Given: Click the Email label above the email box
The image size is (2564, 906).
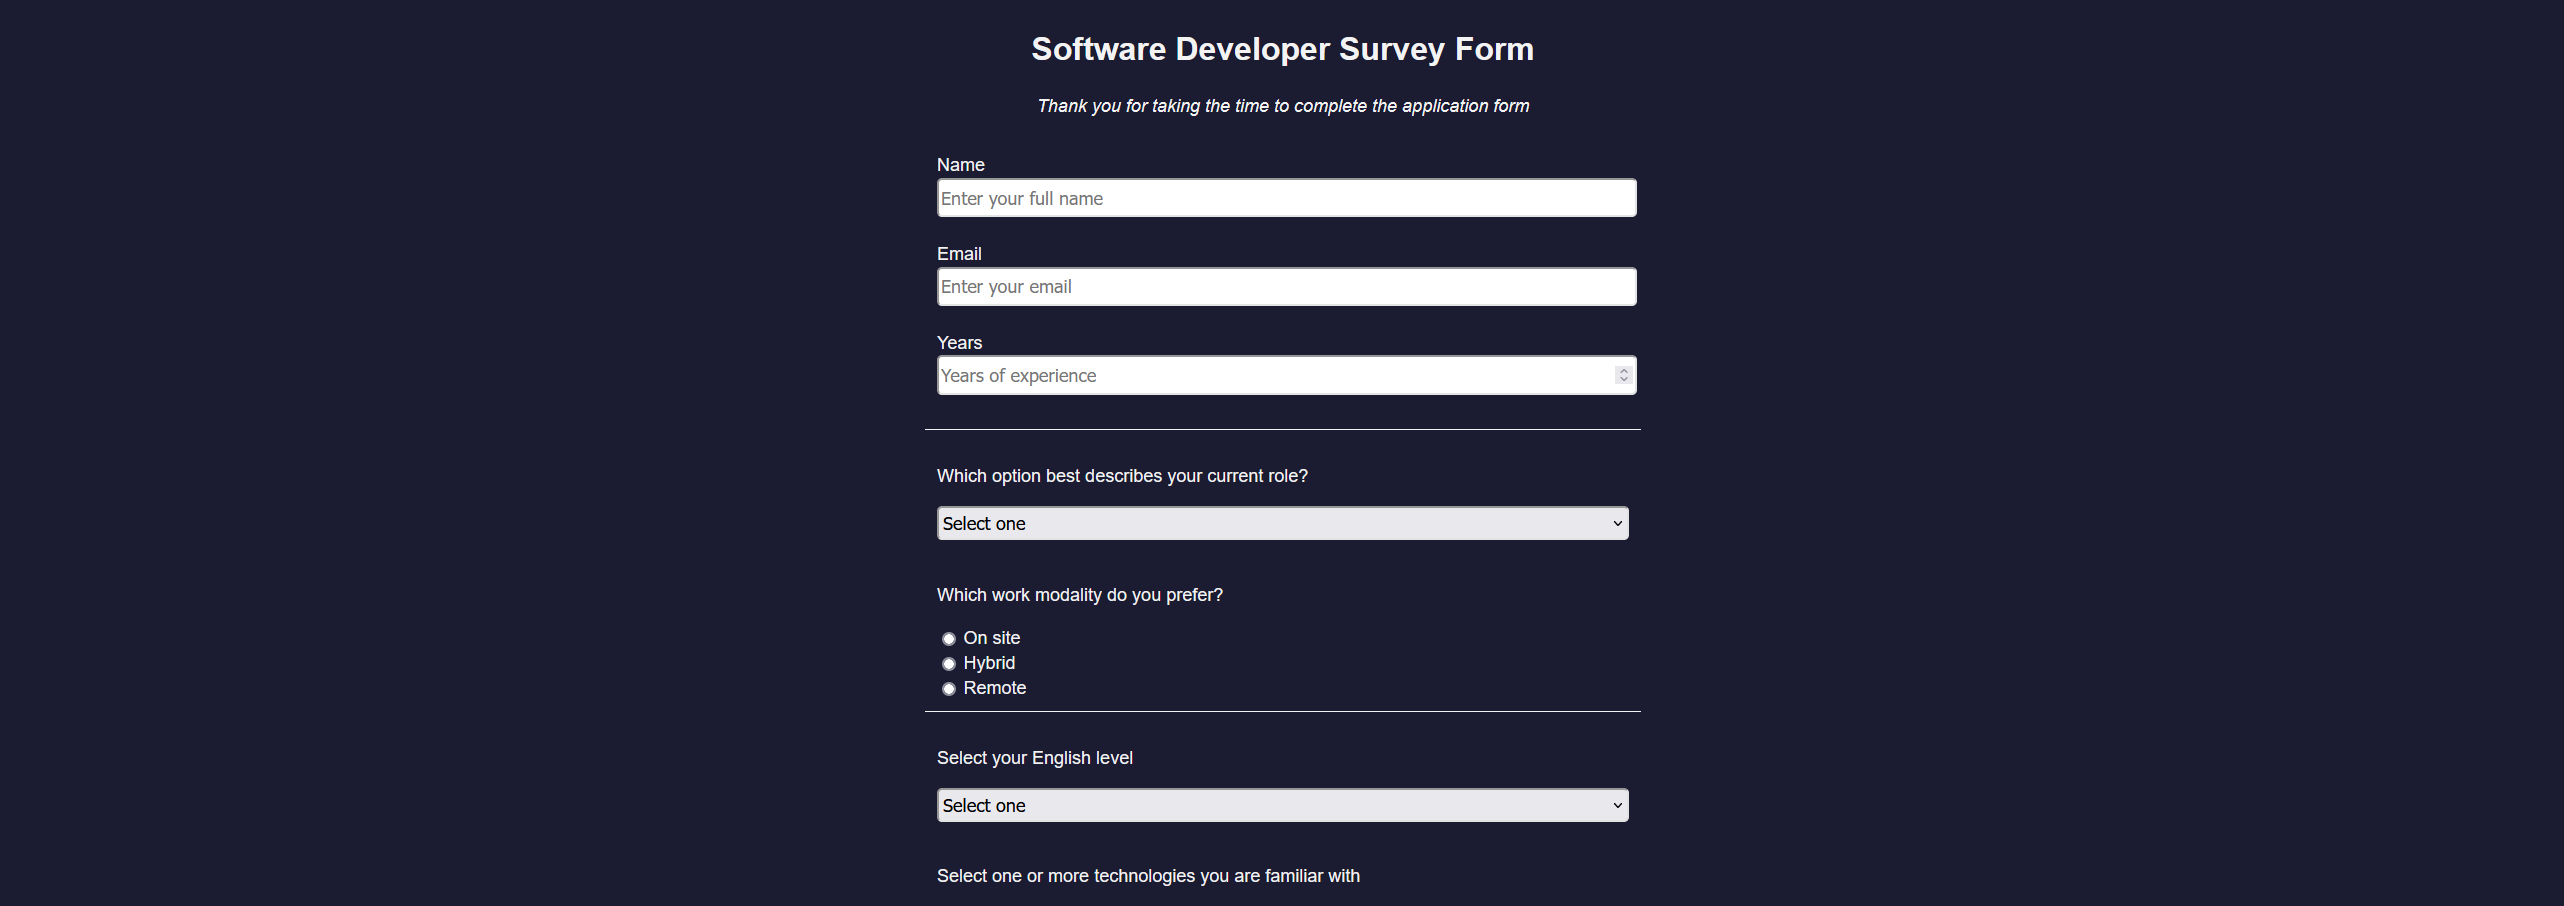Looking at the screenshot, I should click(x=958, y=253).
